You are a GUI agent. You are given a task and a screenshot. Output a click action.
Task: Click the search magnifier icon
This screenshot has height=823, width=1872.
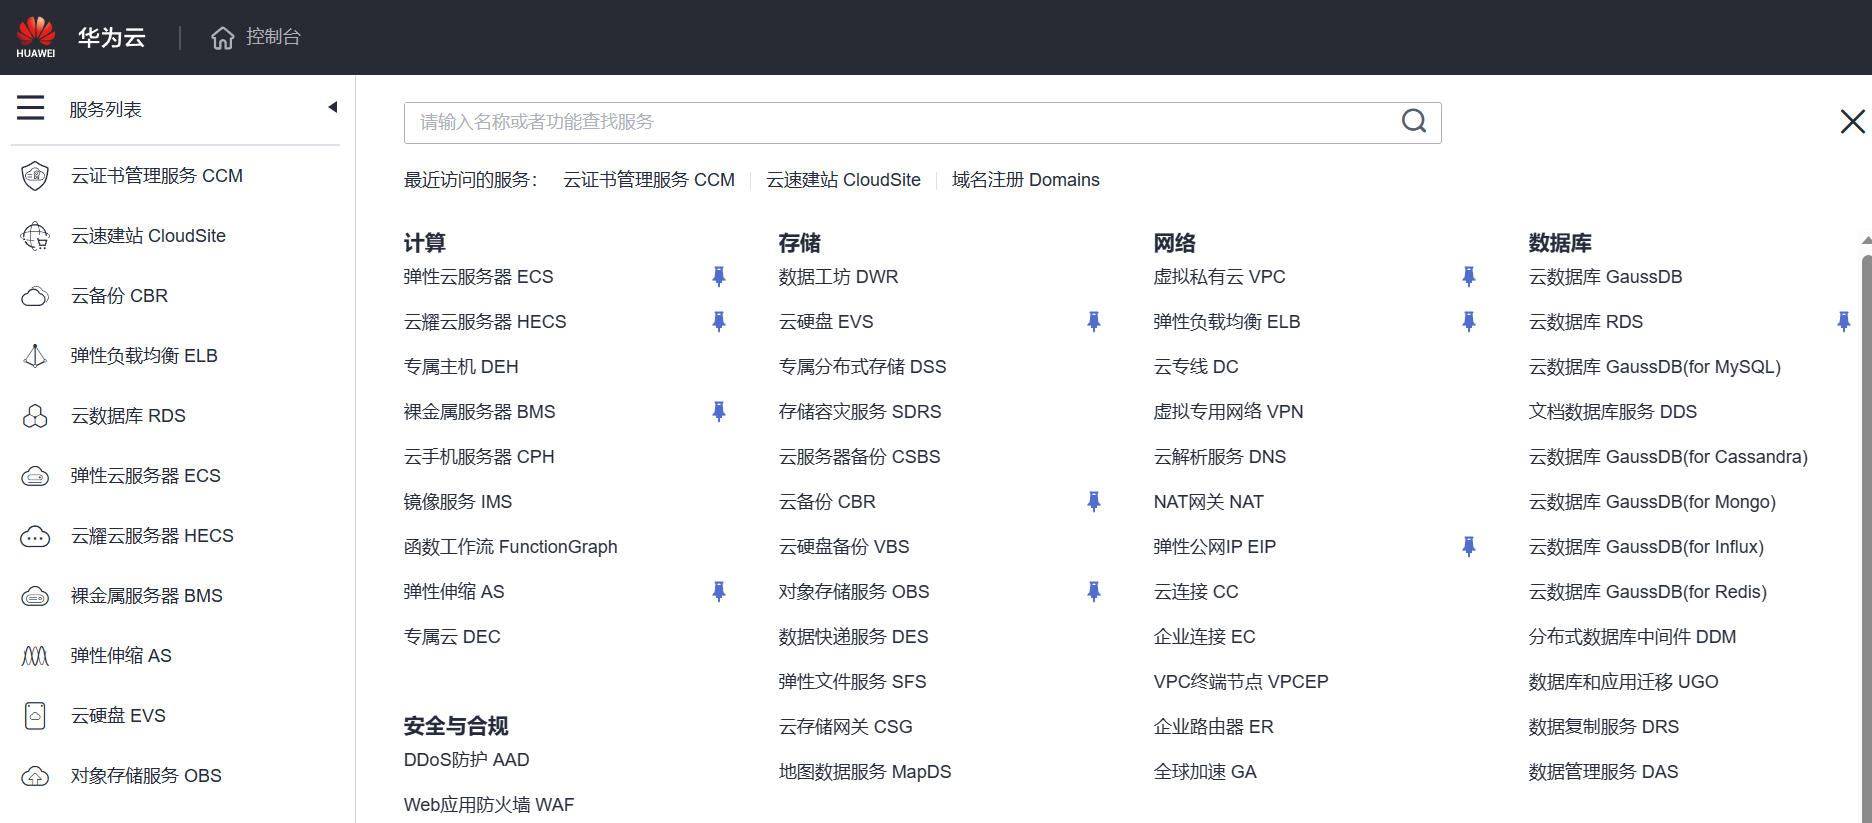[x=1414, y=121]
